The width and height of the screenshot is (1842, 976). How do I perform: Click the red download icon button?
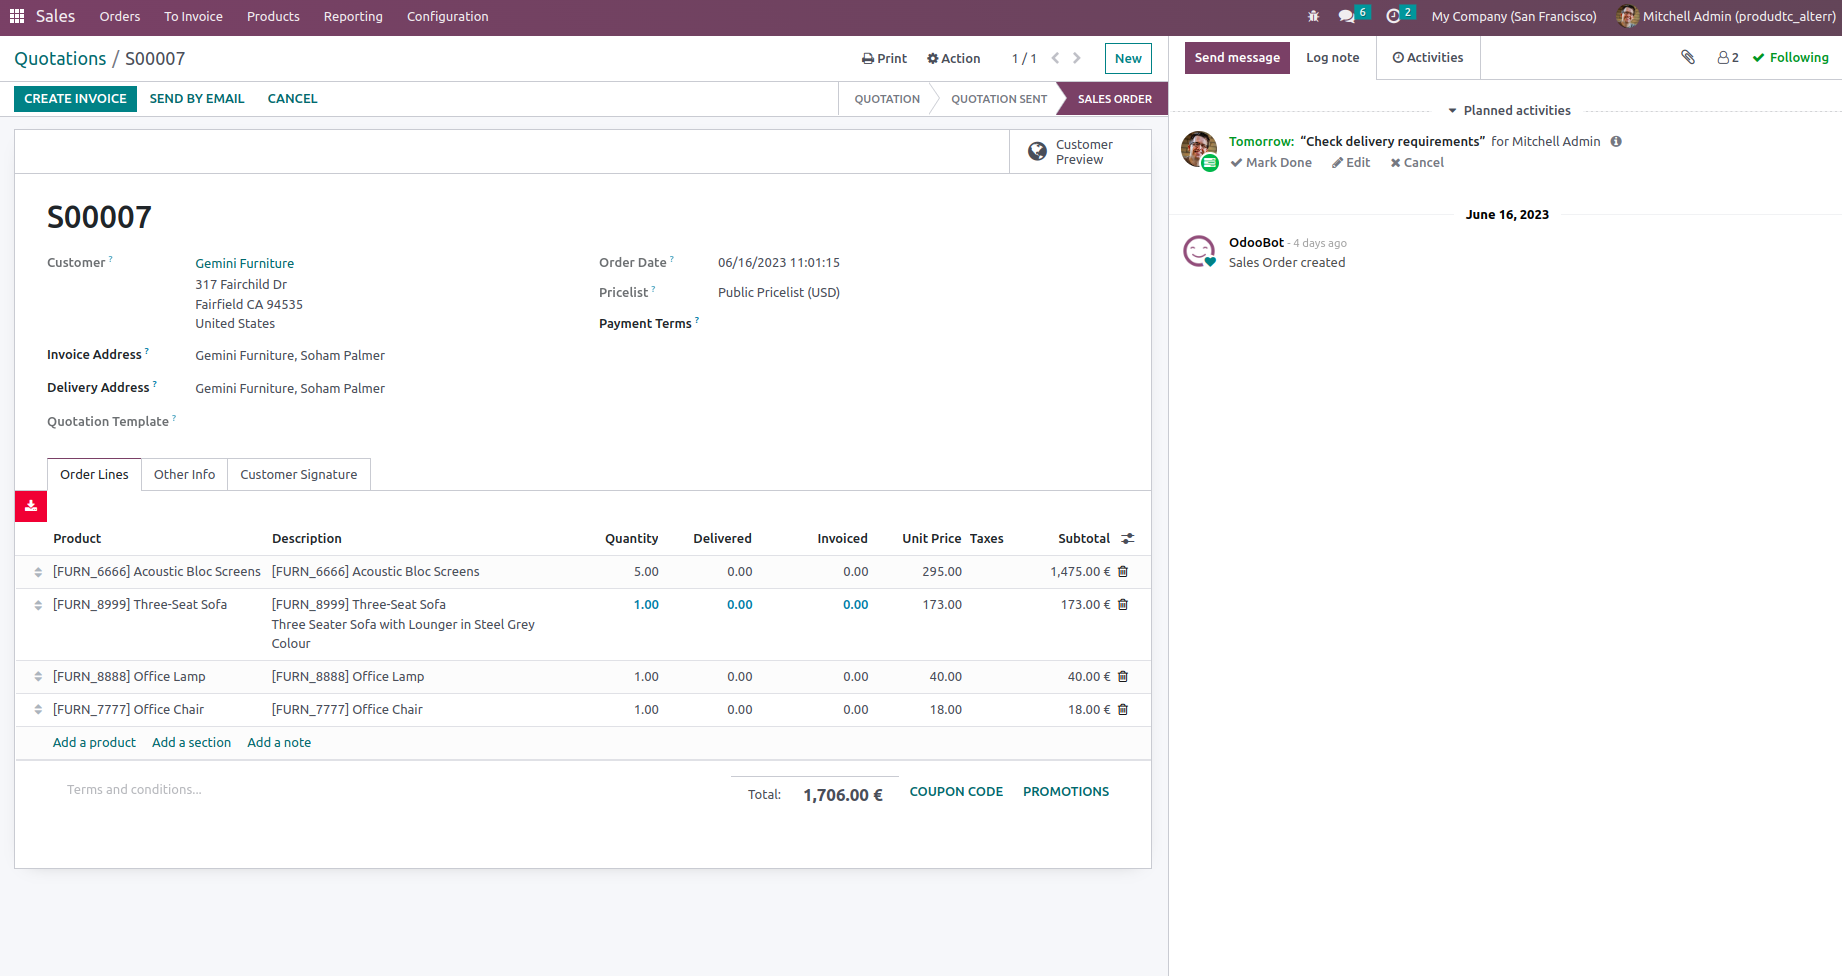point(31,506)
